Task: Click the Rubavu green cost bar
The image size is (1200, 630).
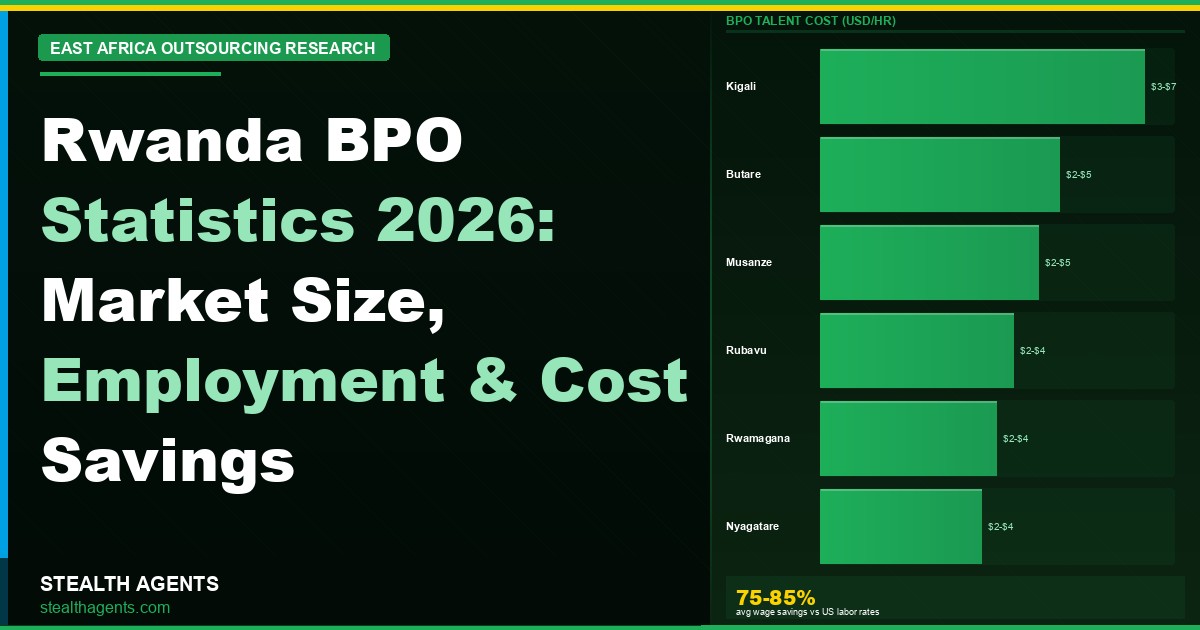Action: click(x=917, y=350)
